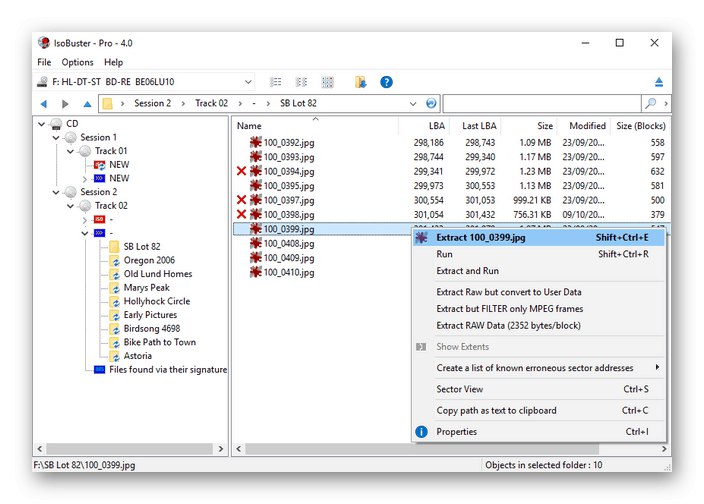Select file 100_0408.jpg
Viewport: 704px width, 504px height.
pyautogui.click(x=289, y=244)
